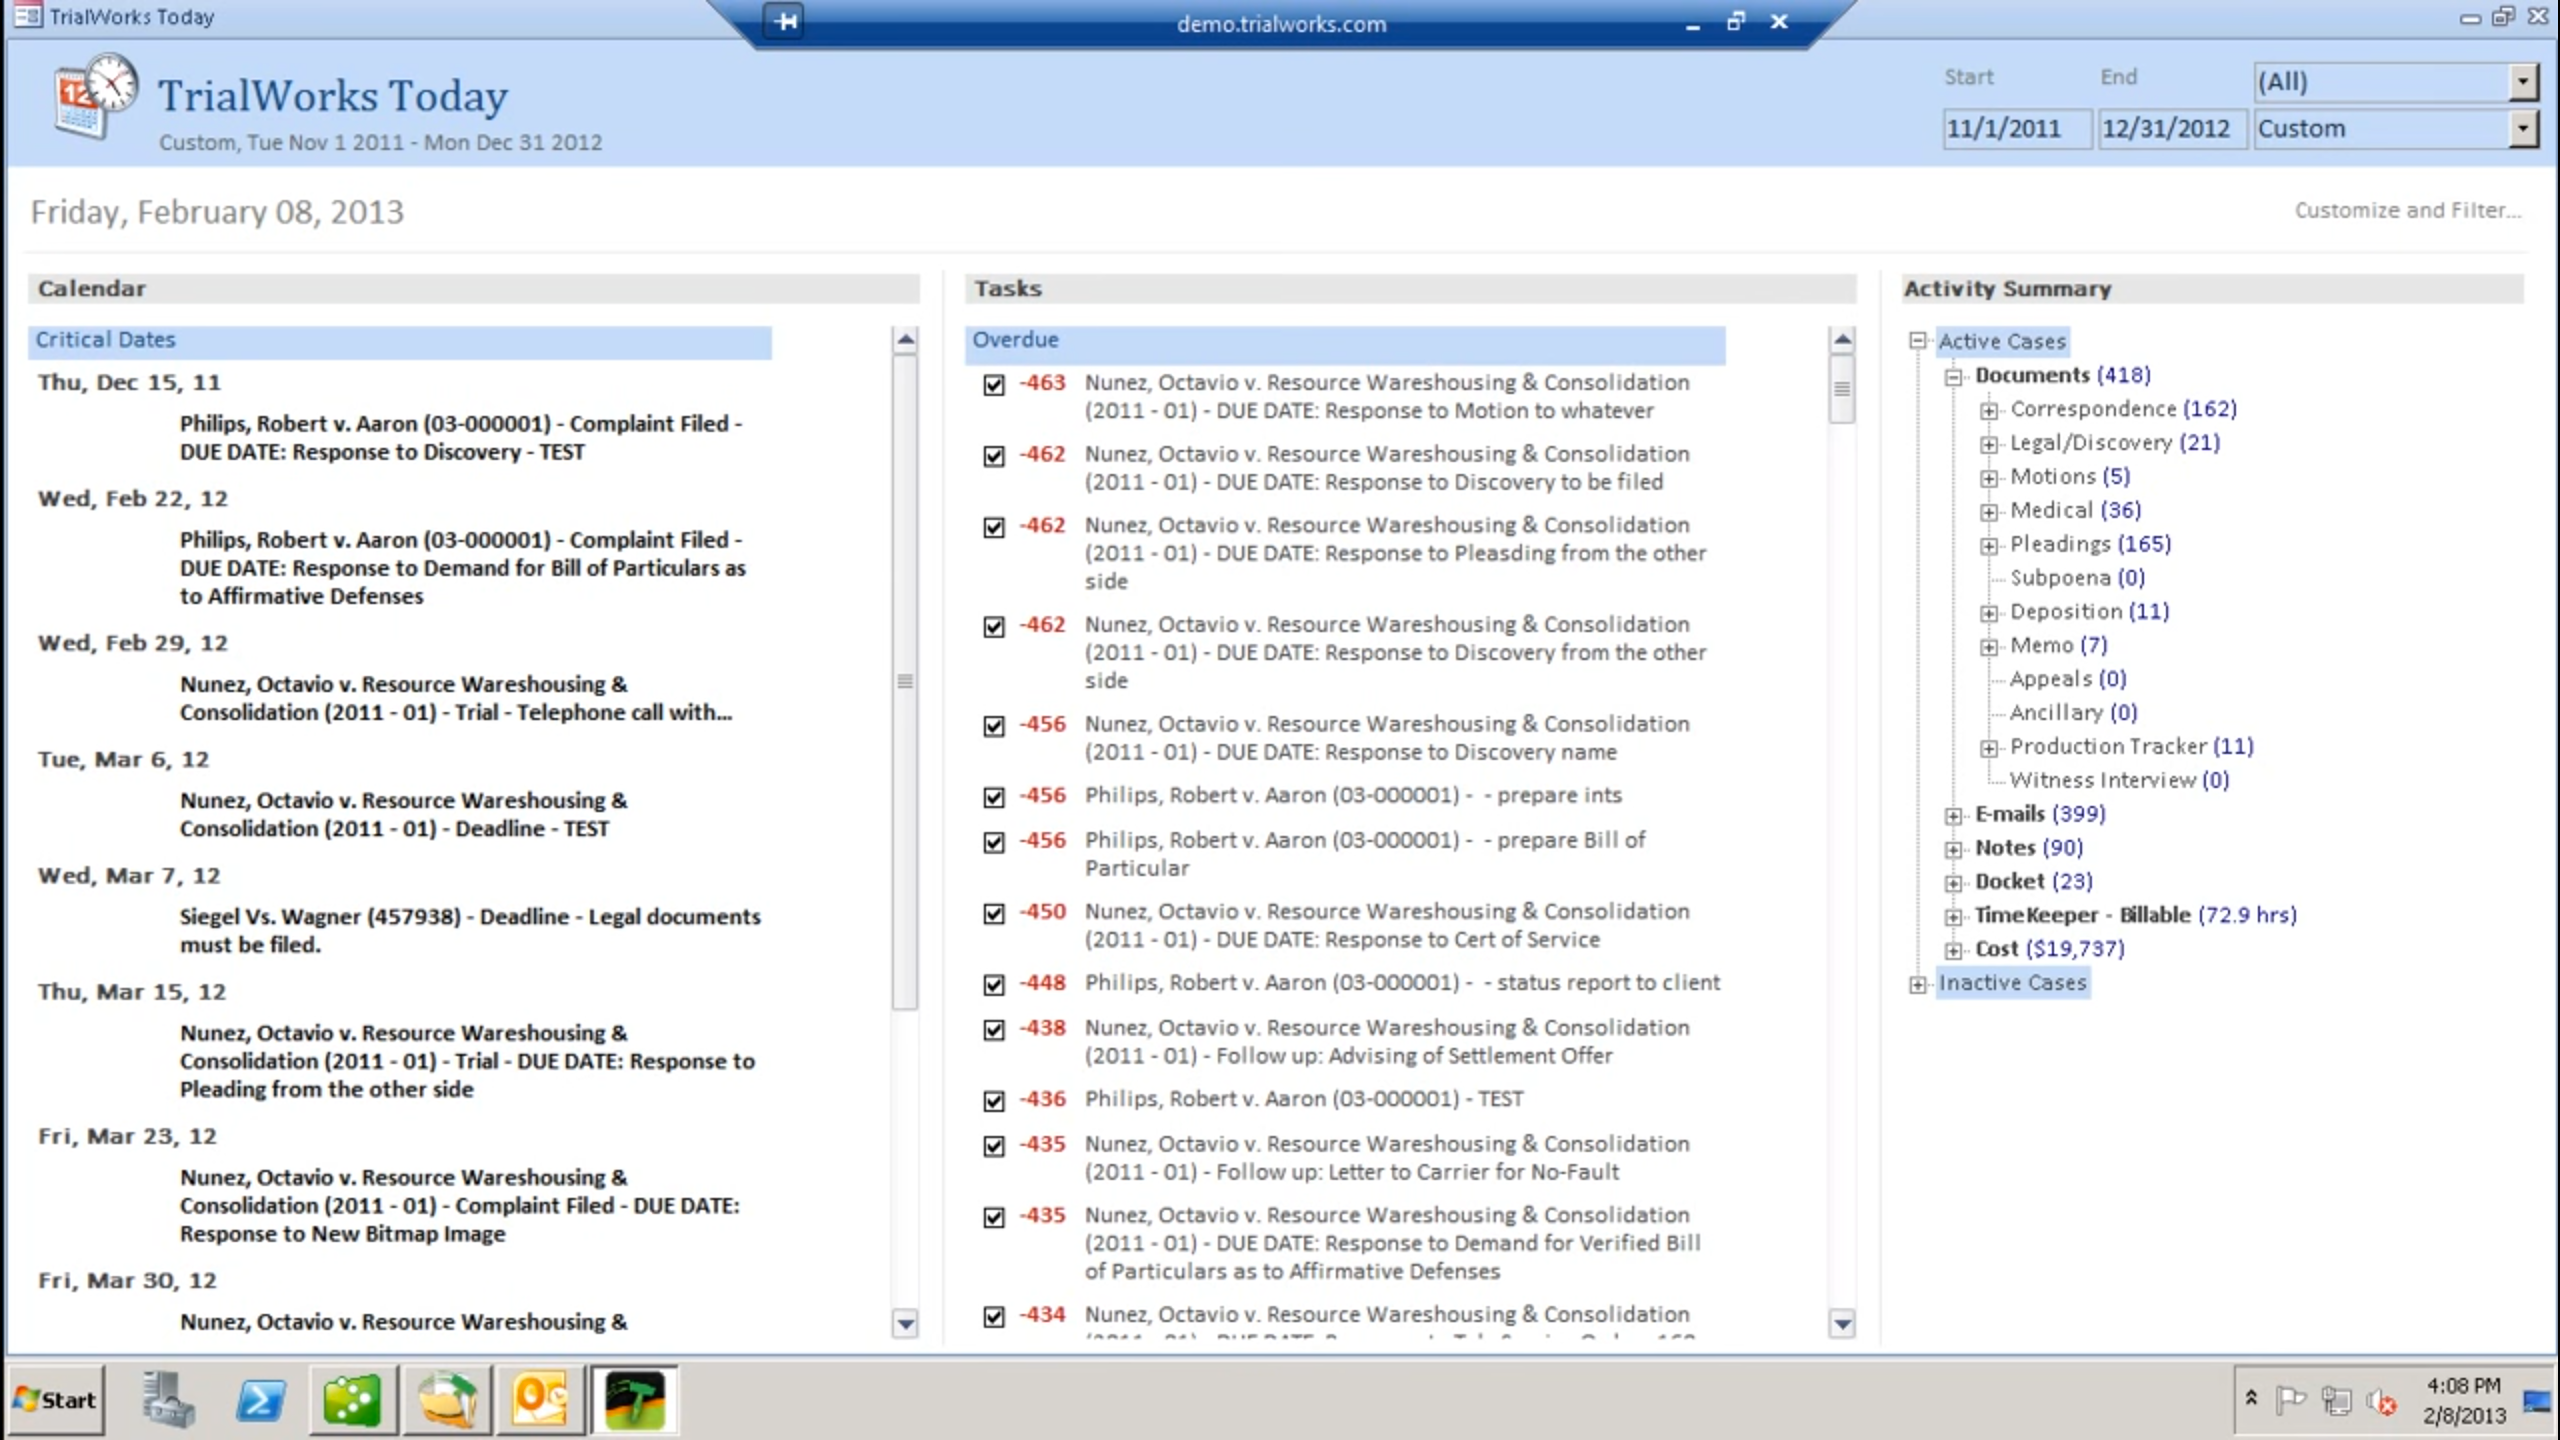Click the show desktop tray icon
2560x1440 pixels.
pos(2538,1400)
